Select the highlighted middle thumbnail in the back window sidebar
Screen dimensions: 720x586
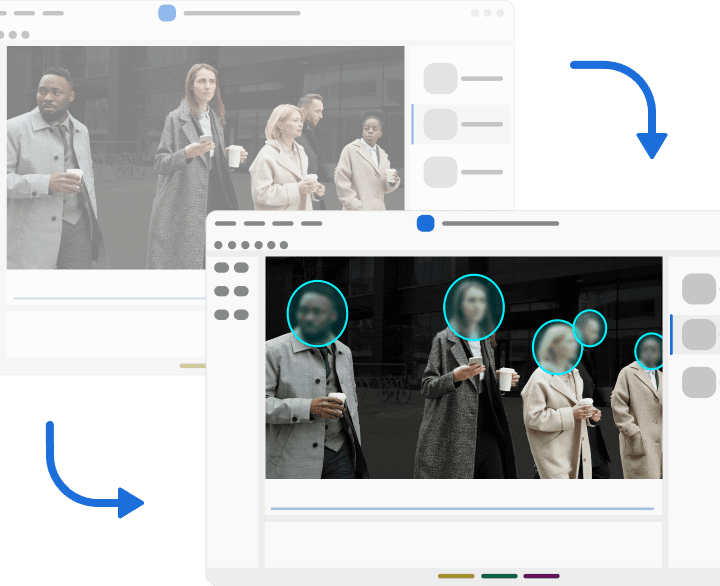point(440,124)
